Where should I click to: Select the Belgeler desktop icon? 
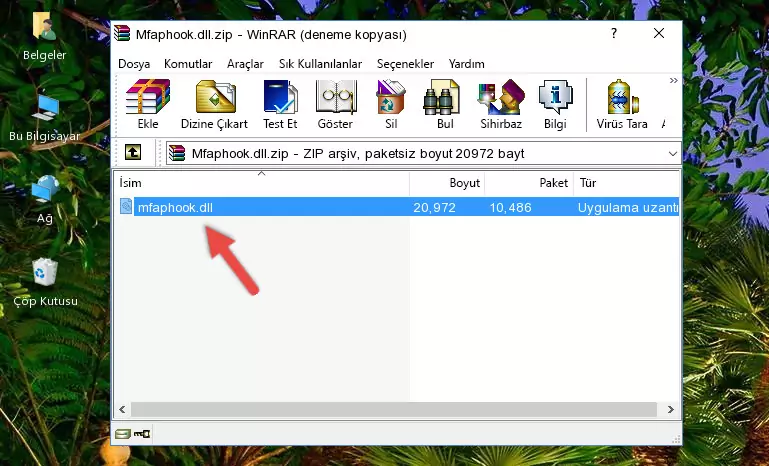pos(45,37)
